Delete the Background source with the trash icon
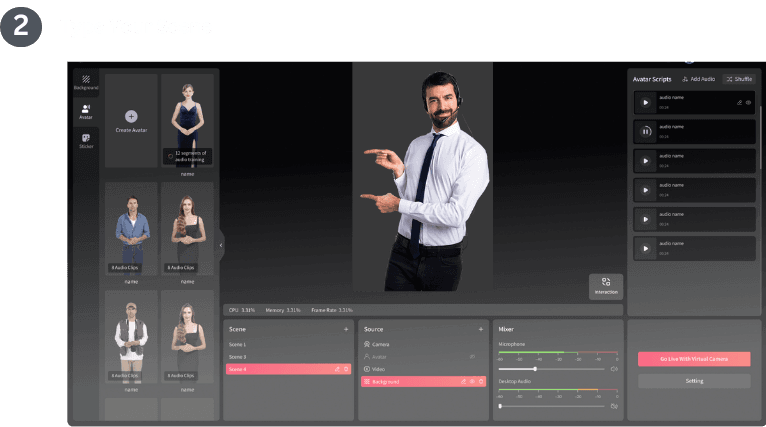Screen dimensions: 766x427 [x=481, y=382]
